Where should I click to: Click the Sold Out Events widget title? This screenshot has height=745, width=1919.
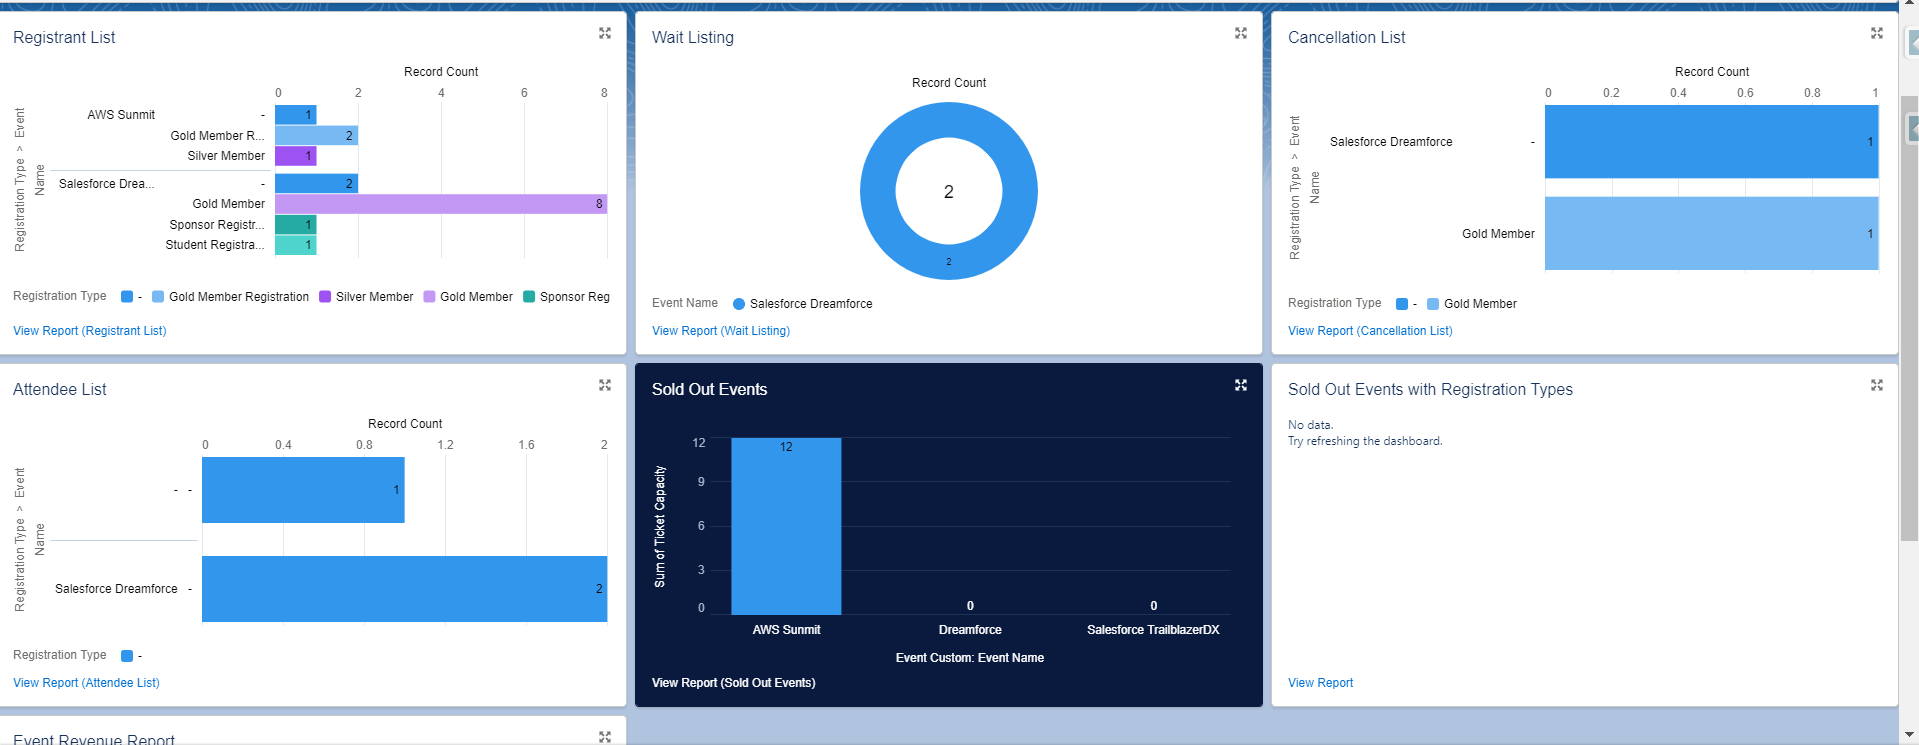pyautogui.click(x=710, y=389)
